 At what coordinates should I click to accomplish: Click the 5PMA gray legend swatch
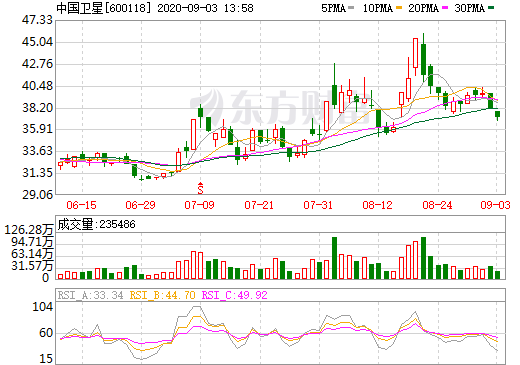[351, 8]
